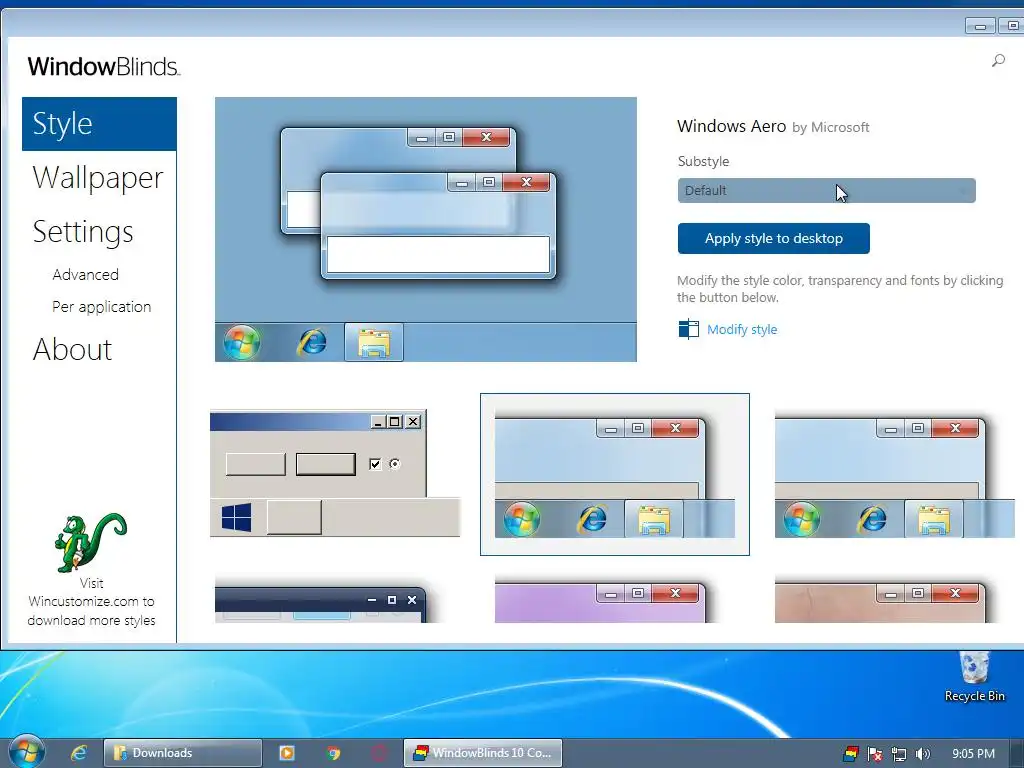
Task: Open the Recycle Bin desktop icon
Action: 974,677
